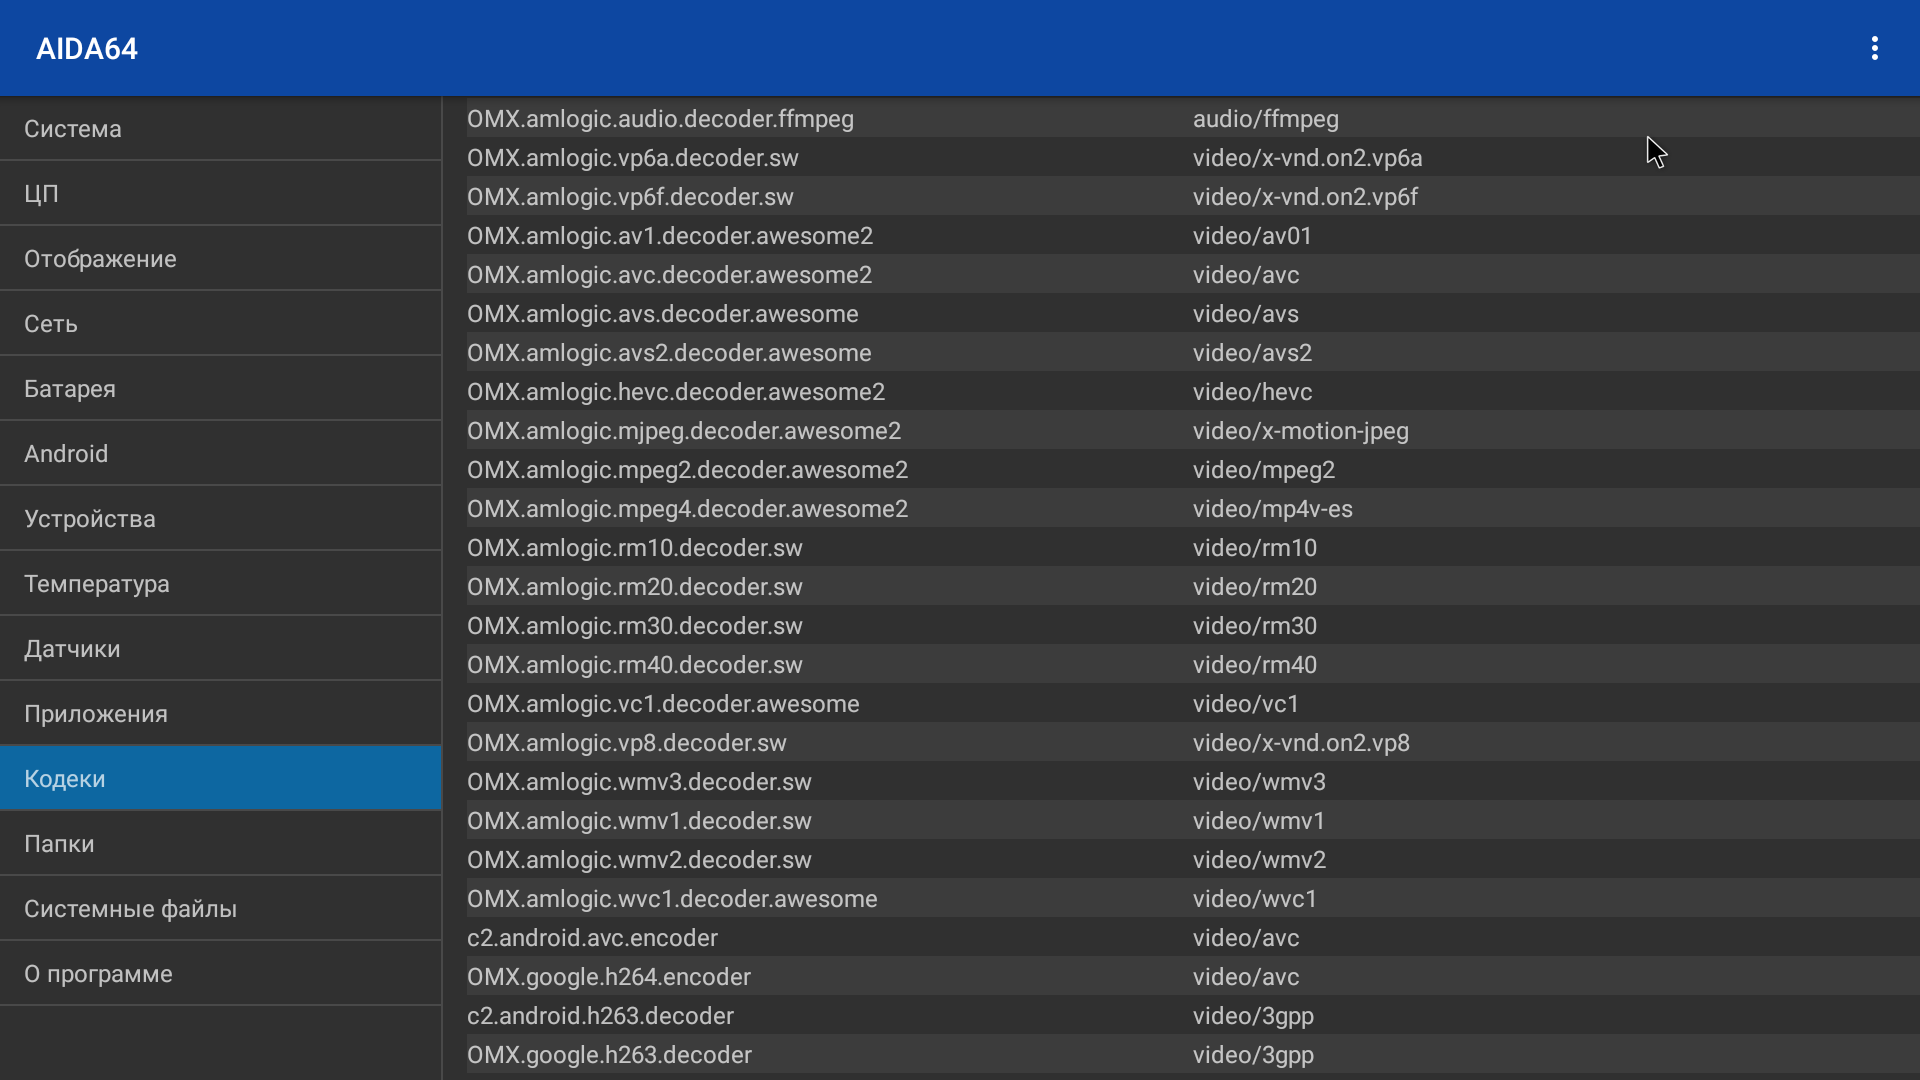Select the OMX.amlogic.rm10.decoder.sw row
Viewport: 1920px width, 1080px height.
[1192, 548]
